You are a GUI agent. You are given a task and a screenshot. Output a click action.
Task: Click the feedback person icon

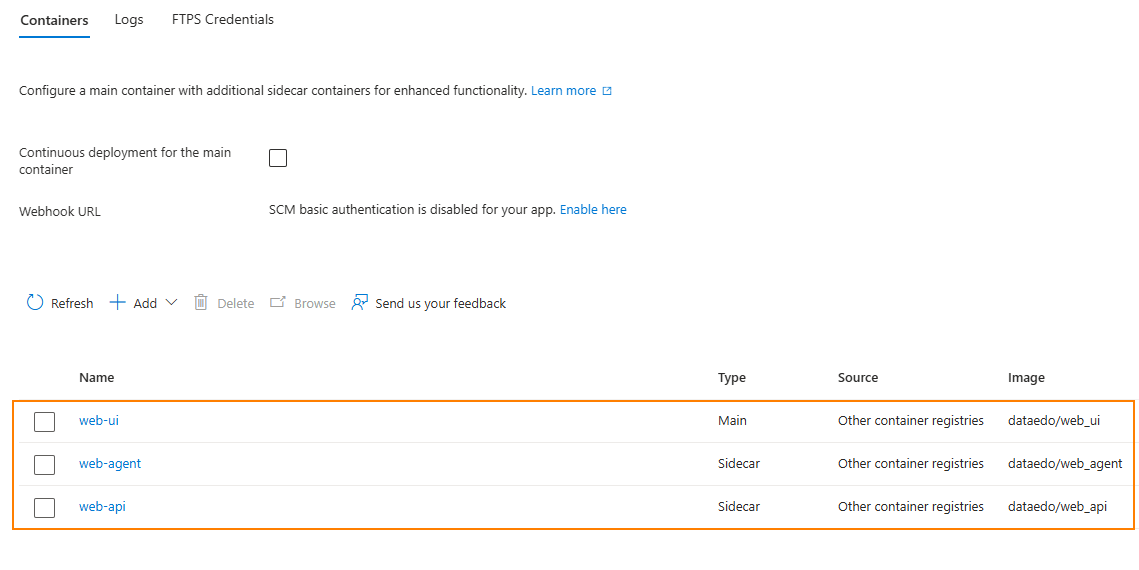[359, 303]
